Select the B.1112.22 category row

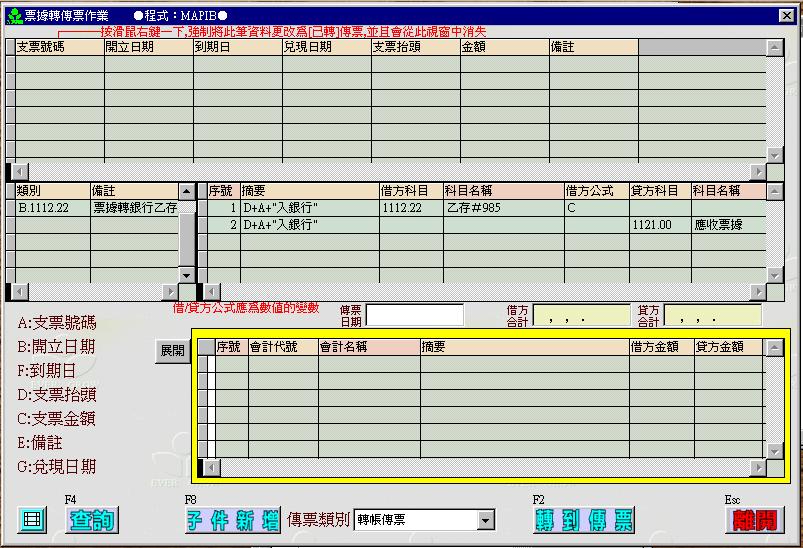tap(52, 208)
